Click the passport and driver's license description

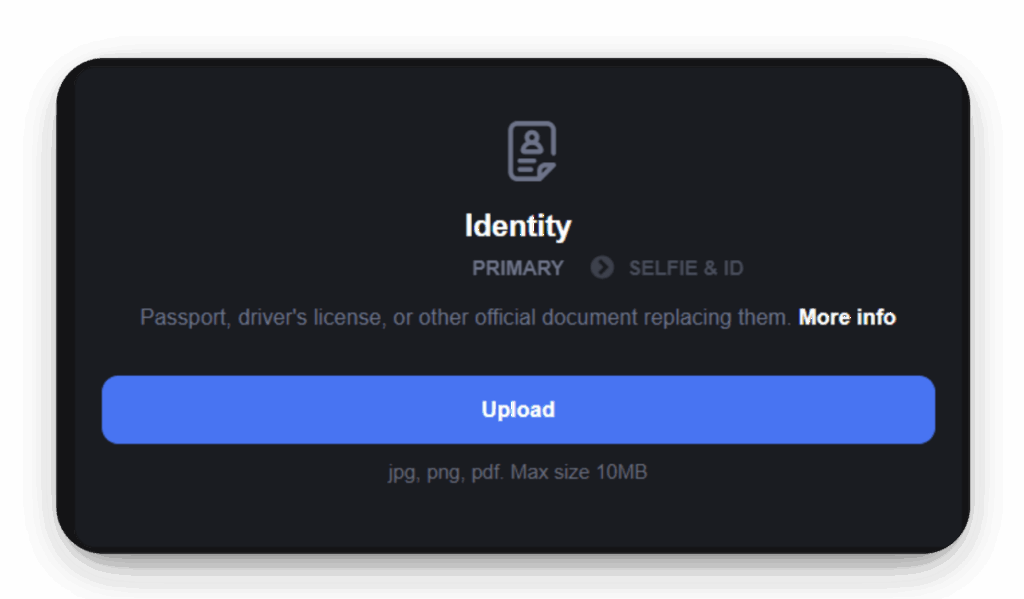click(x=465, y=317)
